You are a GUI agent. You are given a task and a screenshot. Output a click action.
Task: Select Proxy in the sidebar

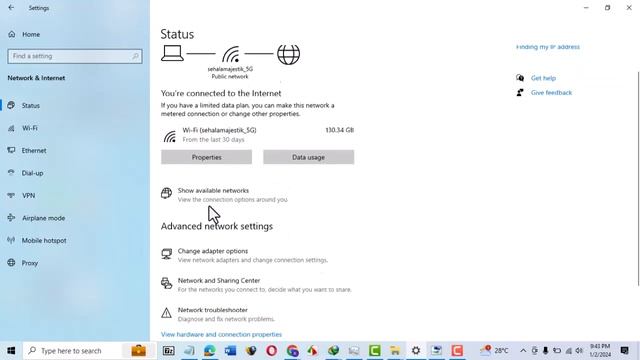point(29,263)
